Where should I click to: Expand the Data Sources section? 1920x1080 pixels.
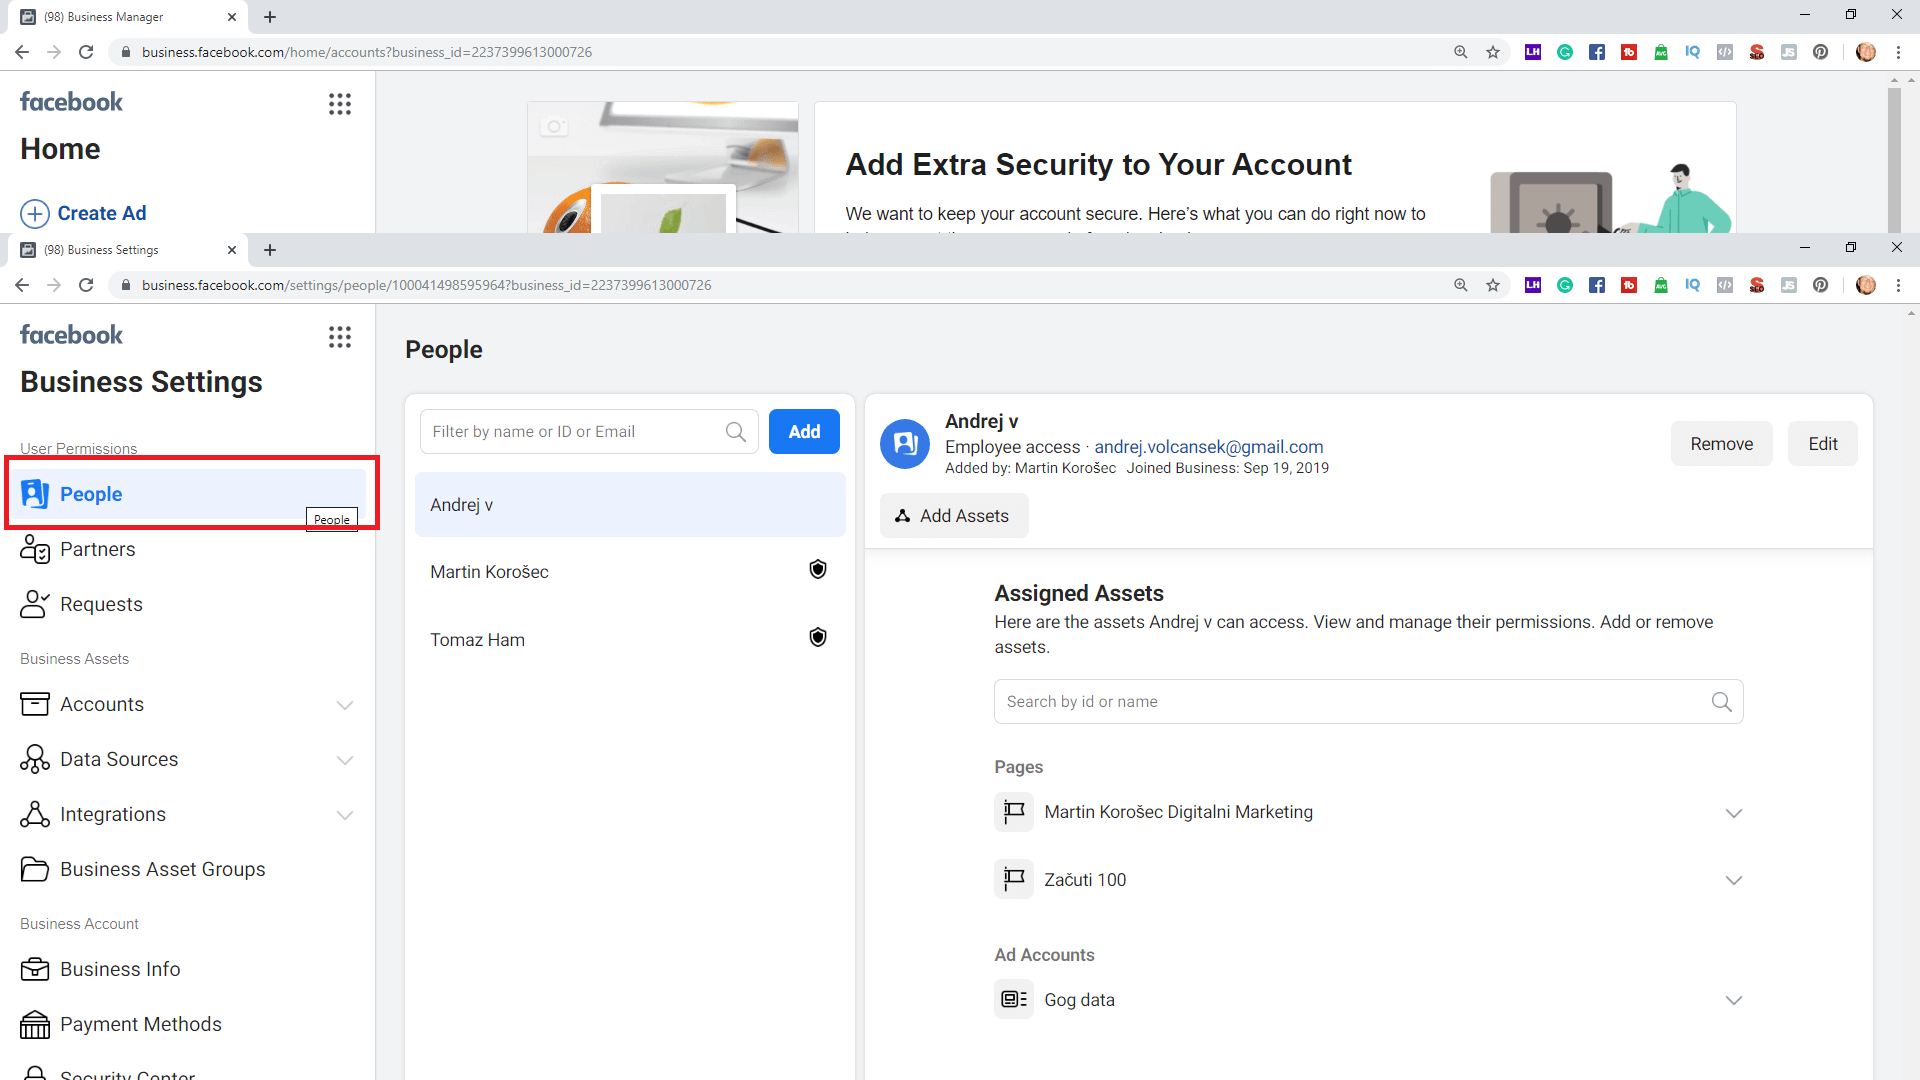tap(345, 760)
